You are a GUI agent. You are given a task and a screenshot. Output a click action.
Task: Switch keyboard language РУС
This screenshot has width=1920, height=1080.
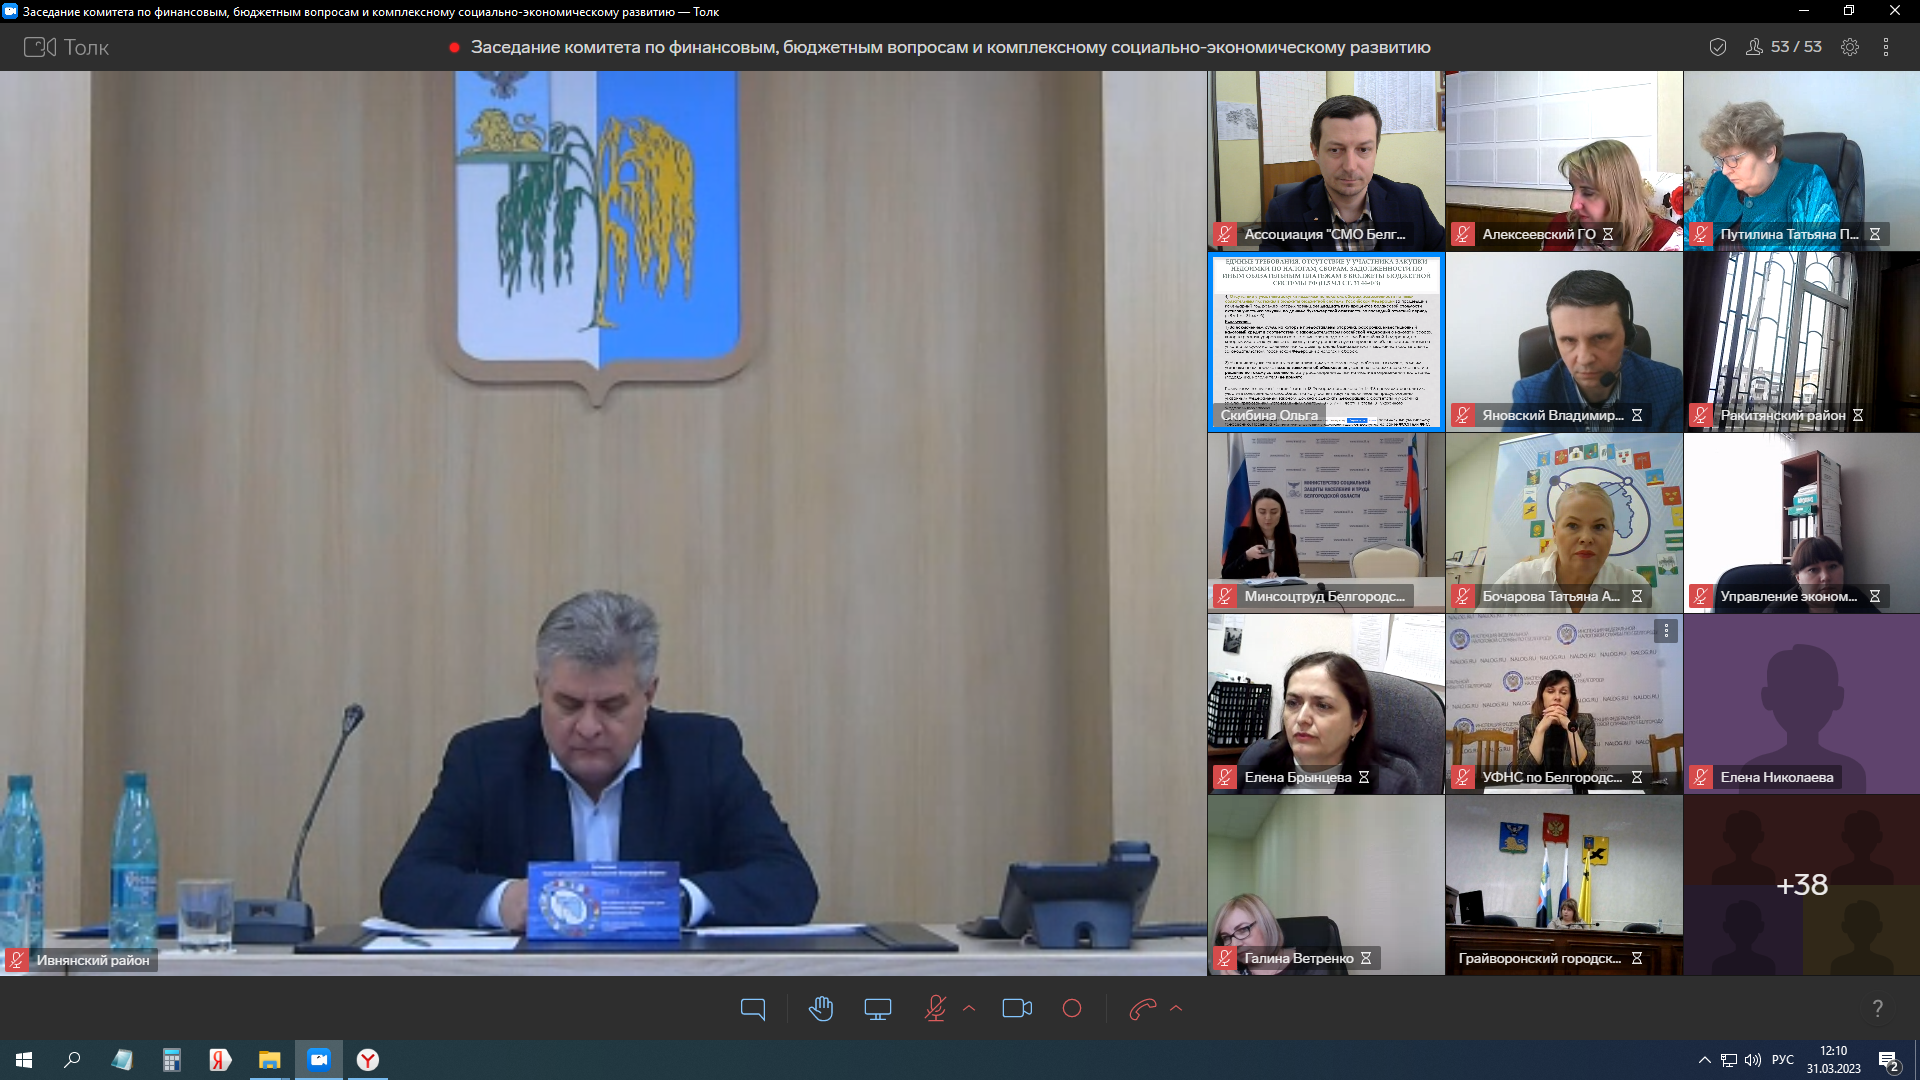pos(1783,1060)
